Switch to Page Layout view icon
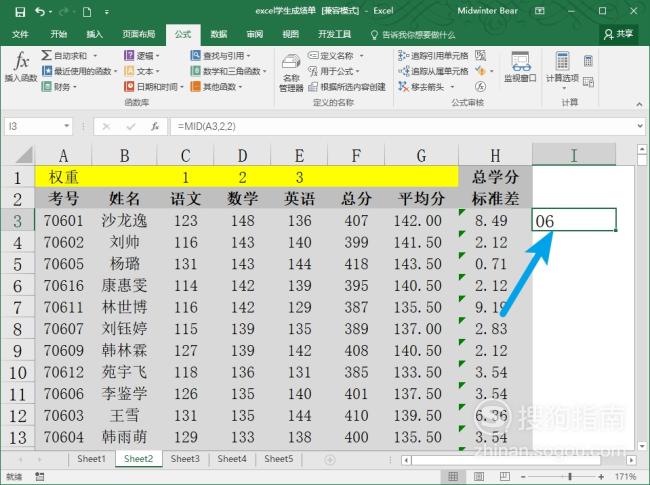The width and height of the screenshot is (650, 485). 478,476
